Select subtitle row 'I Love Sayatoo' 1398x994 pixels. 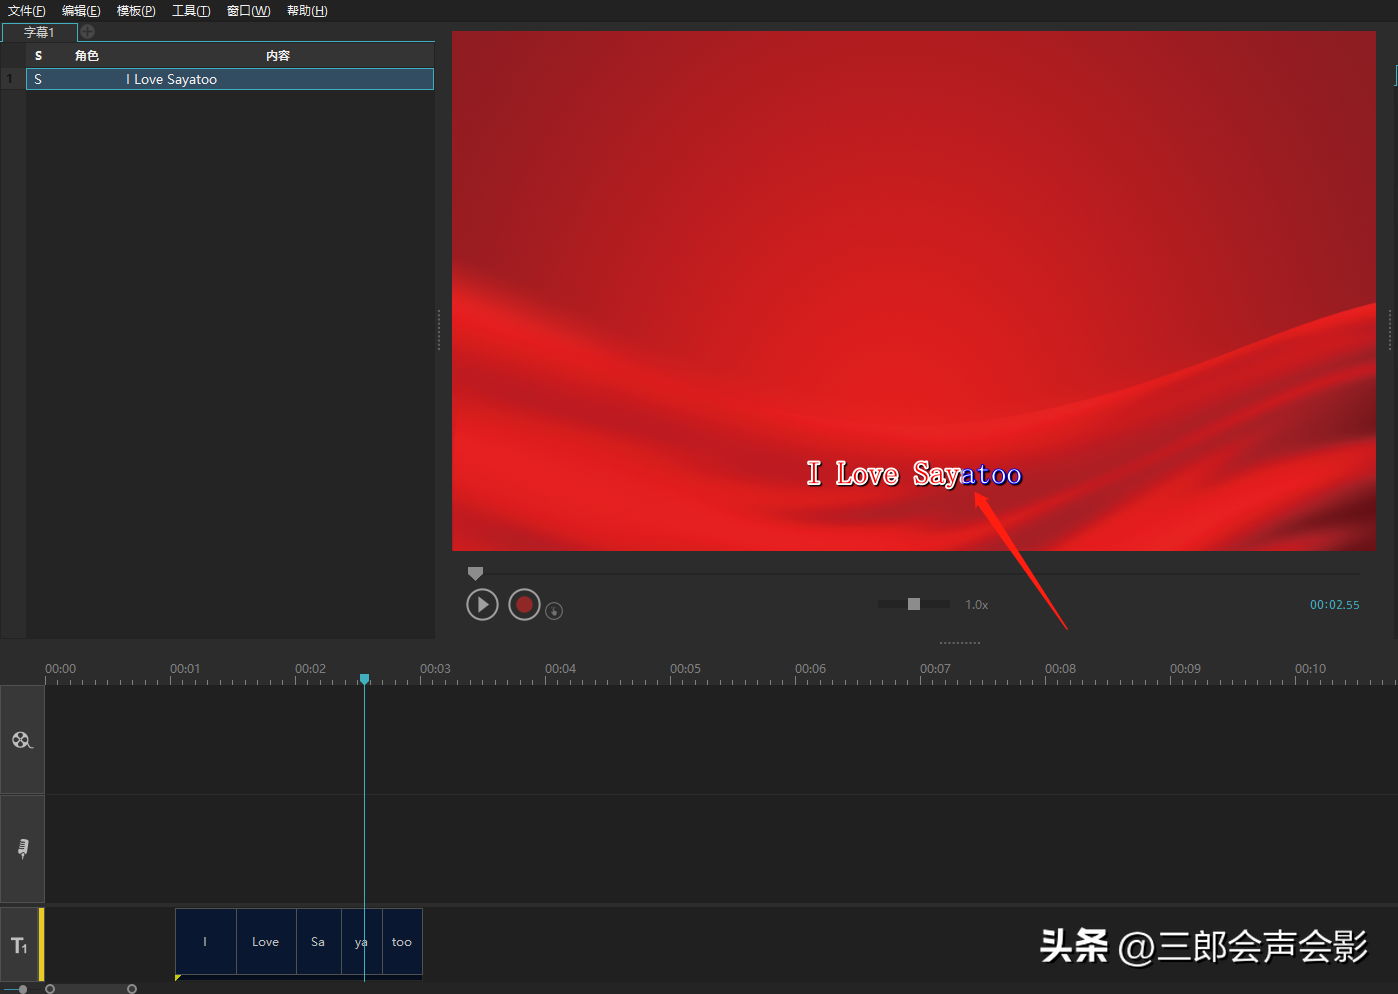coord(230,79)
